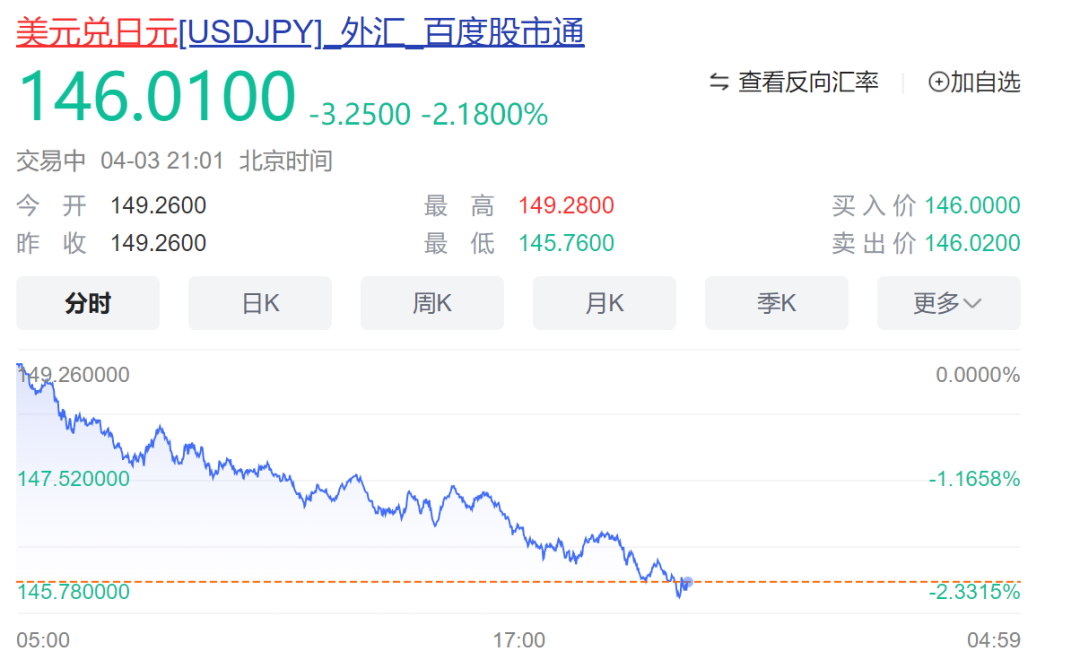Open the 月K chart tab

[604, 303]
